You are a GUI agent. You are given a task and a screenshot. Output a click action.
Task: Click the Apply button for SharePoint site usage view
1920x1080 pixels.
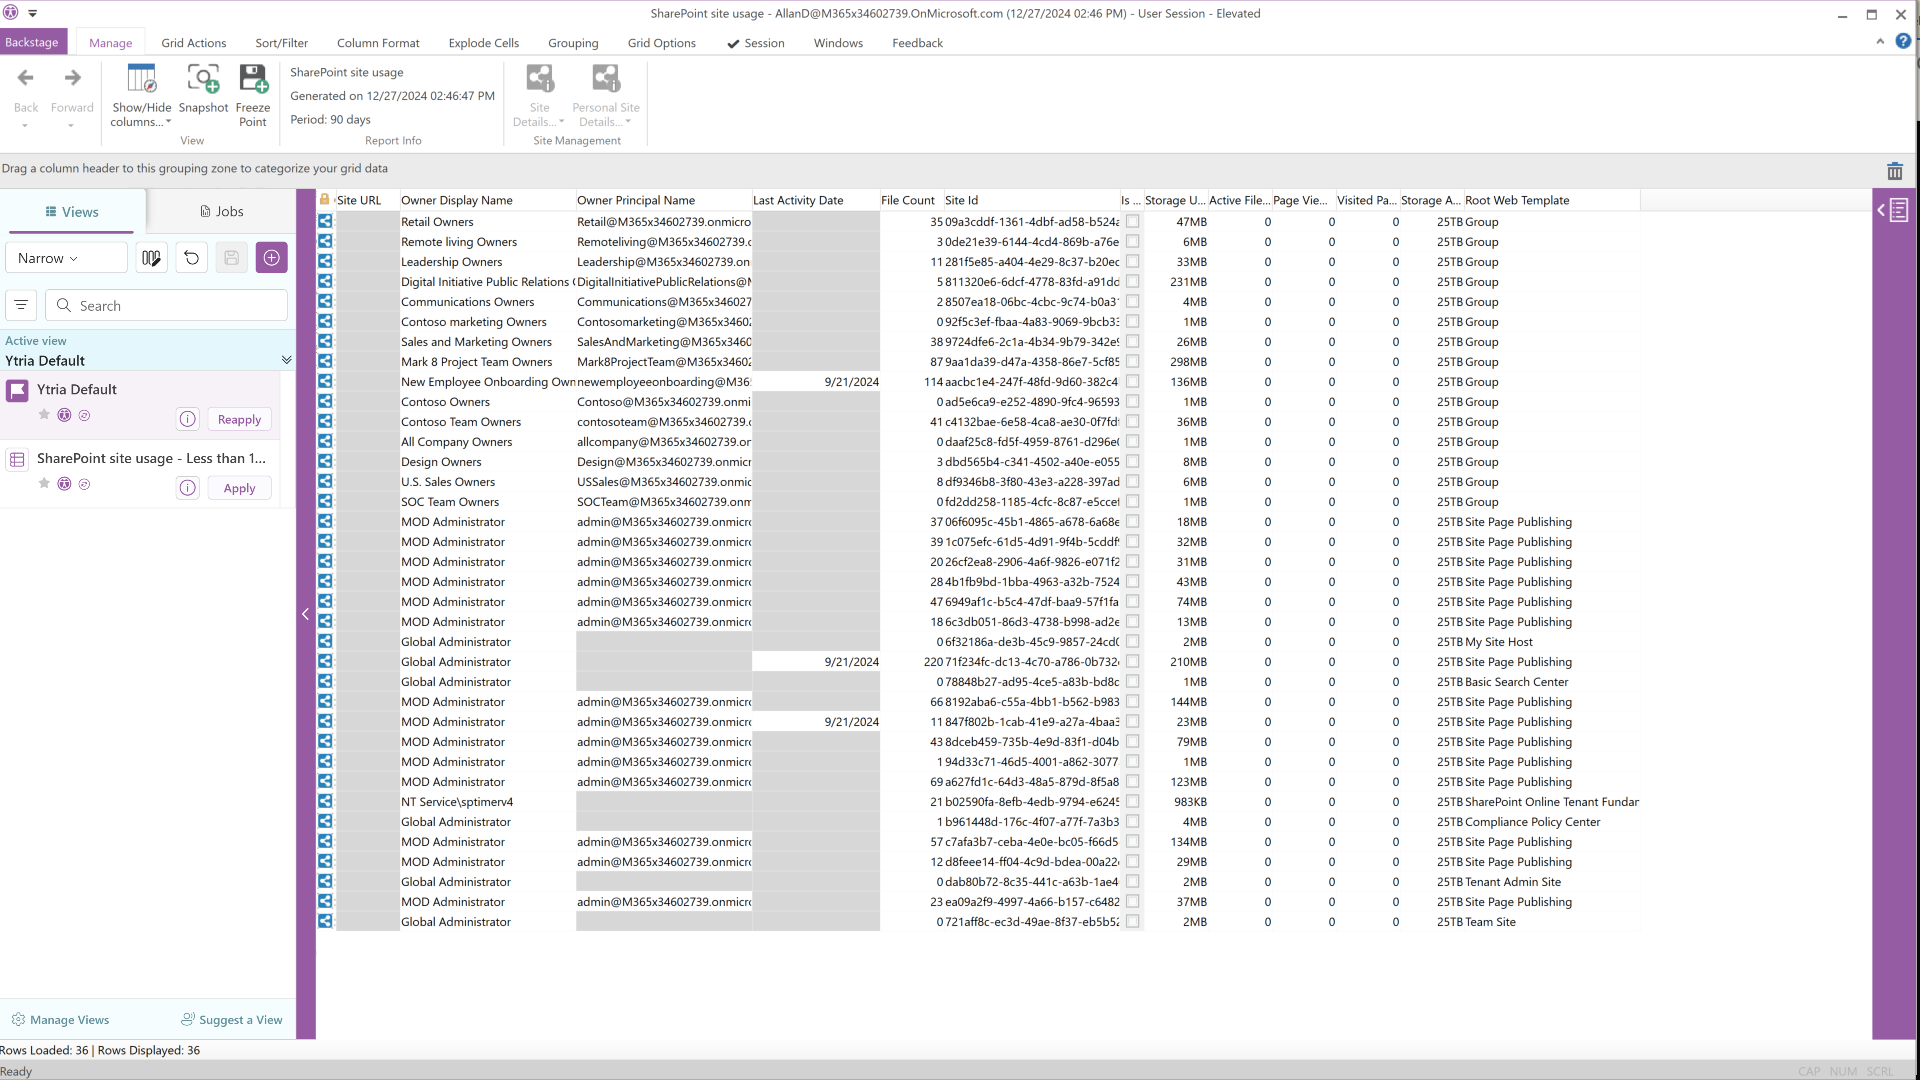[239, 488]
